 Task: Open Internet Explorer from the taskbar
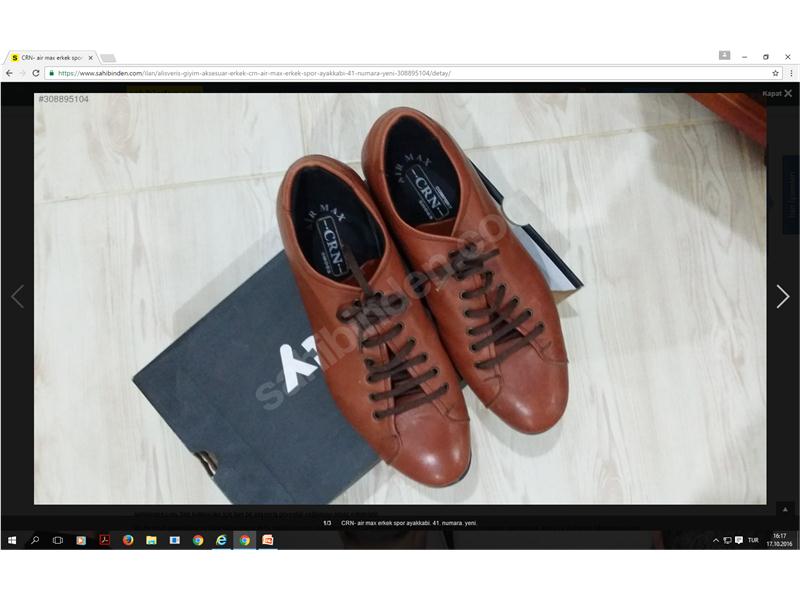pyautogui.click(x=221, y=540)
